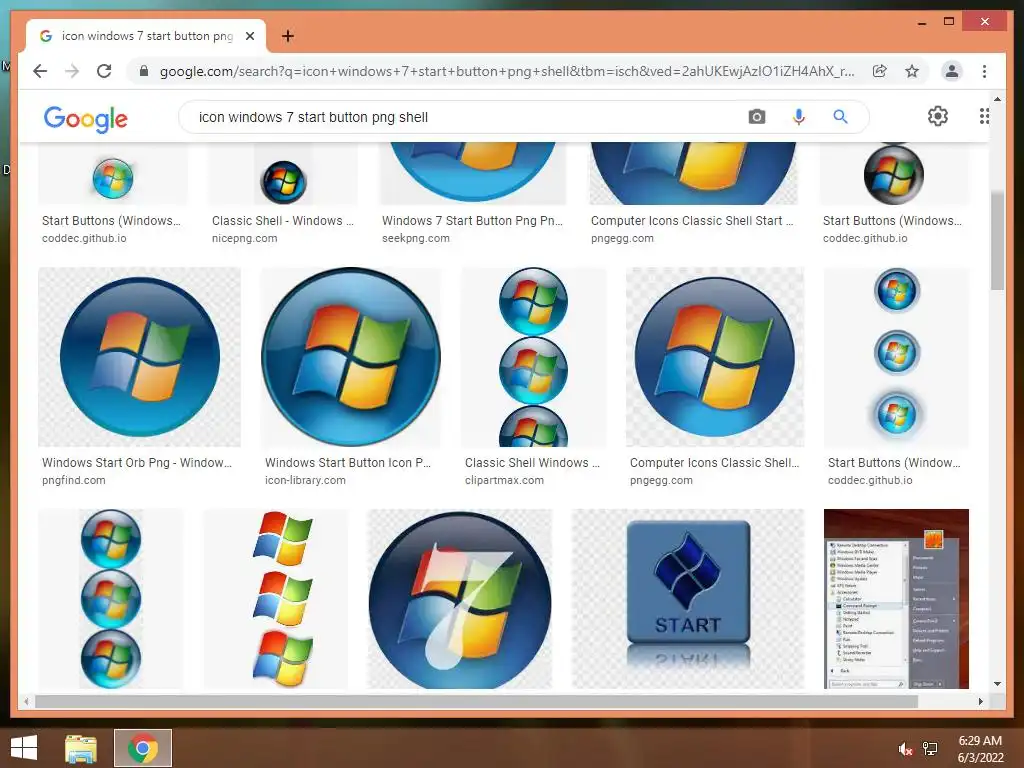Viewport: 1024px width, 768px height.
Task: Go back to the previous page
Action: click(40, 71)
